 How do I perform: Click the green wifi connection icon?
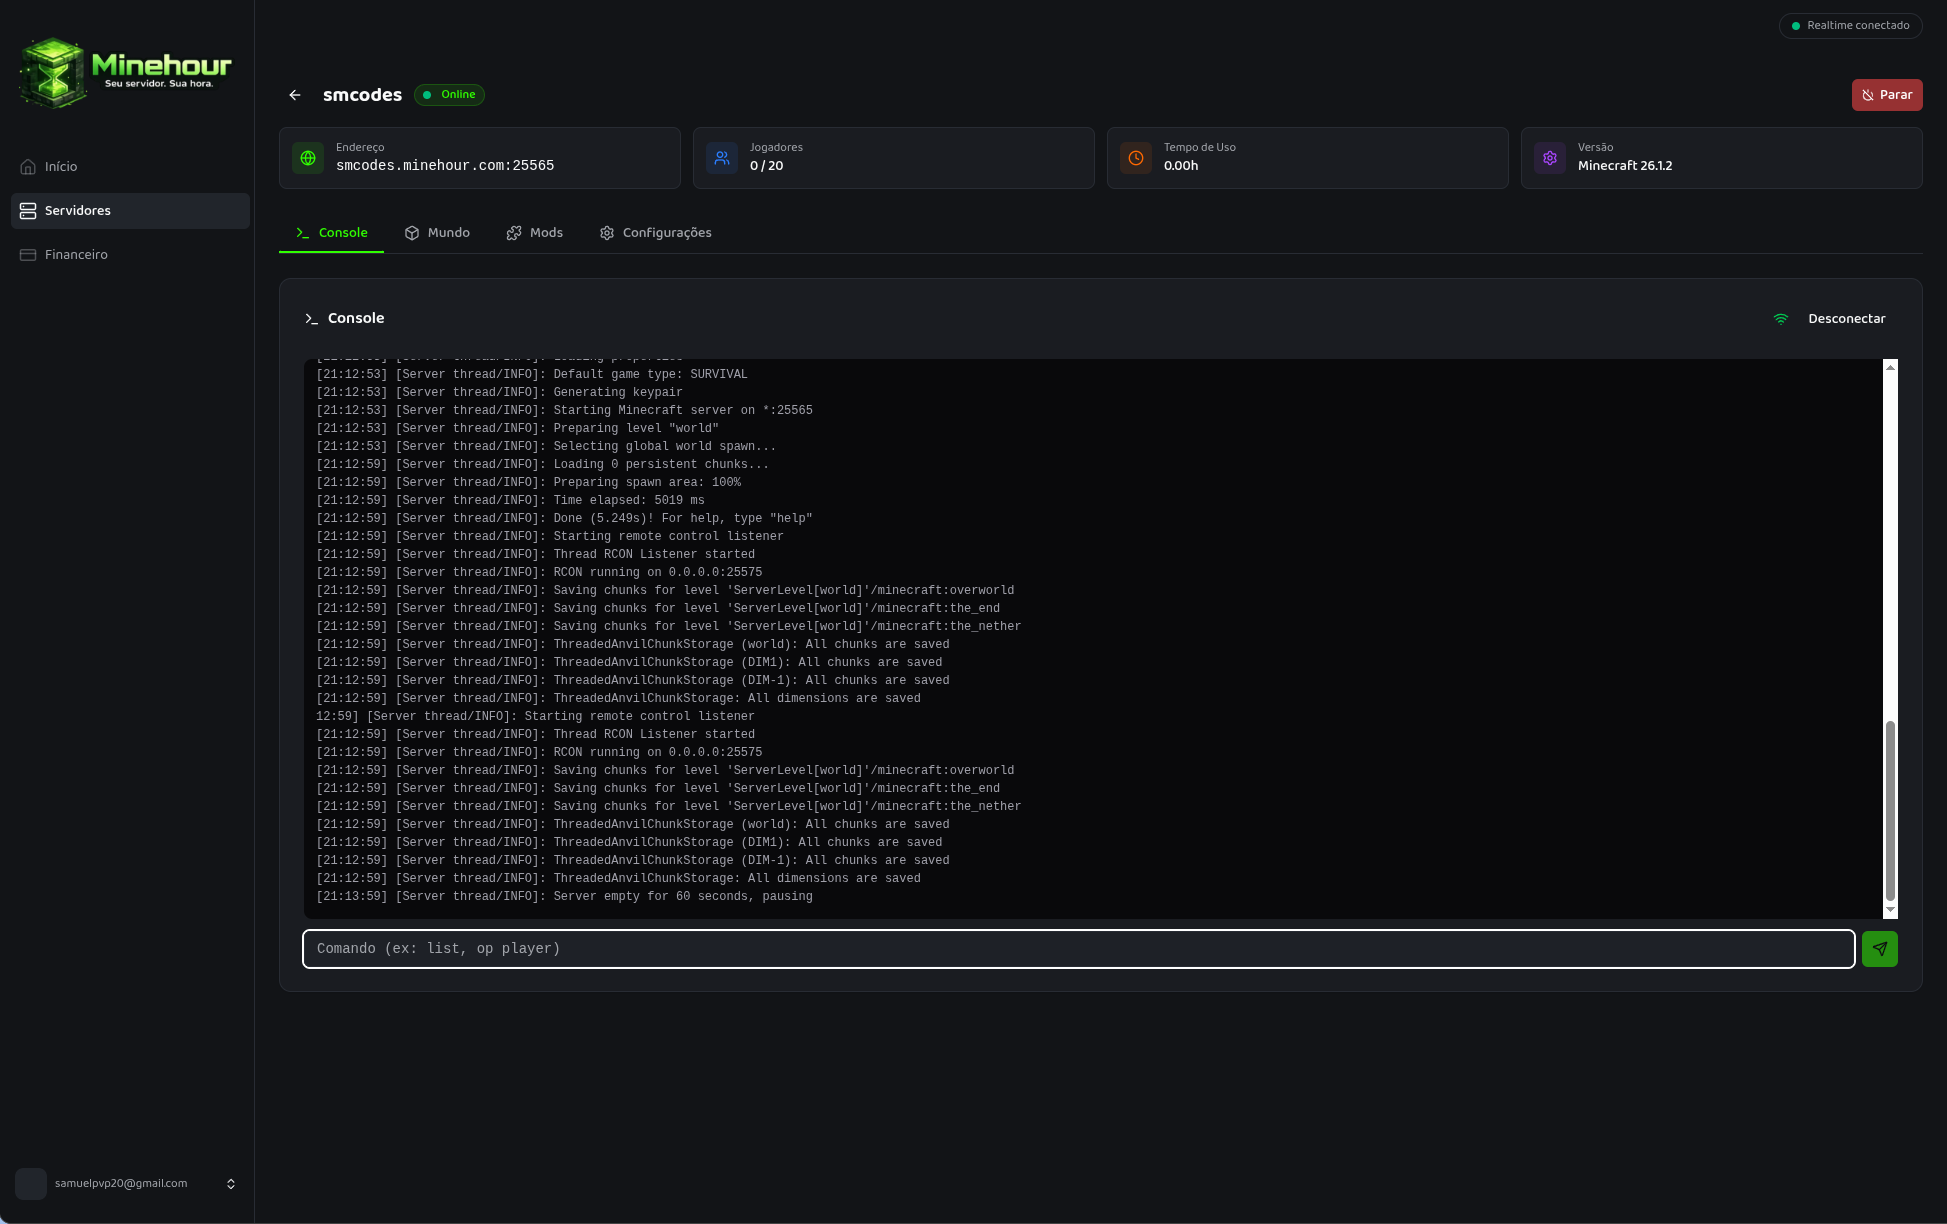(x=1781, y=319)
